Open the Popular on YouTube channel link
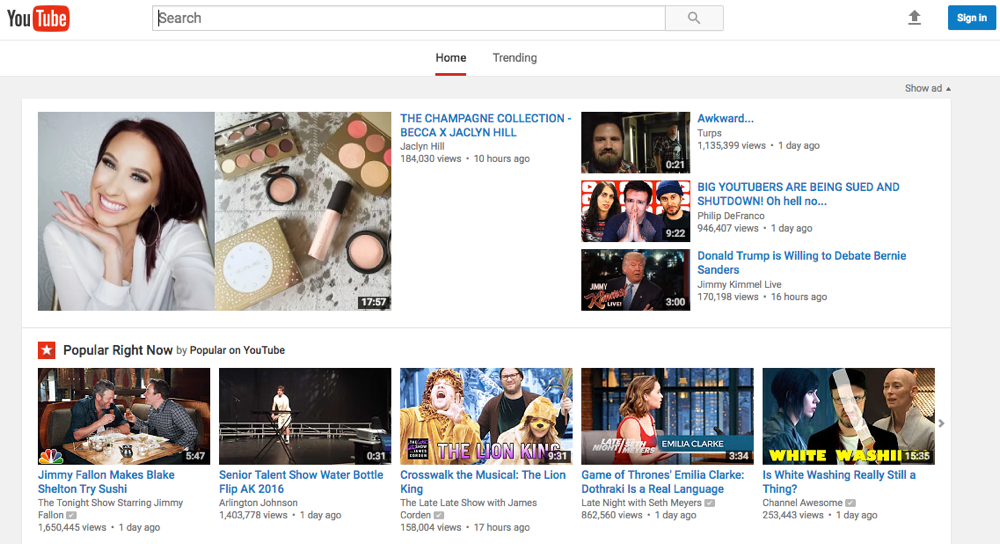Image resolution: width=1000 pixels, height=544 pixels. point(237,350)
